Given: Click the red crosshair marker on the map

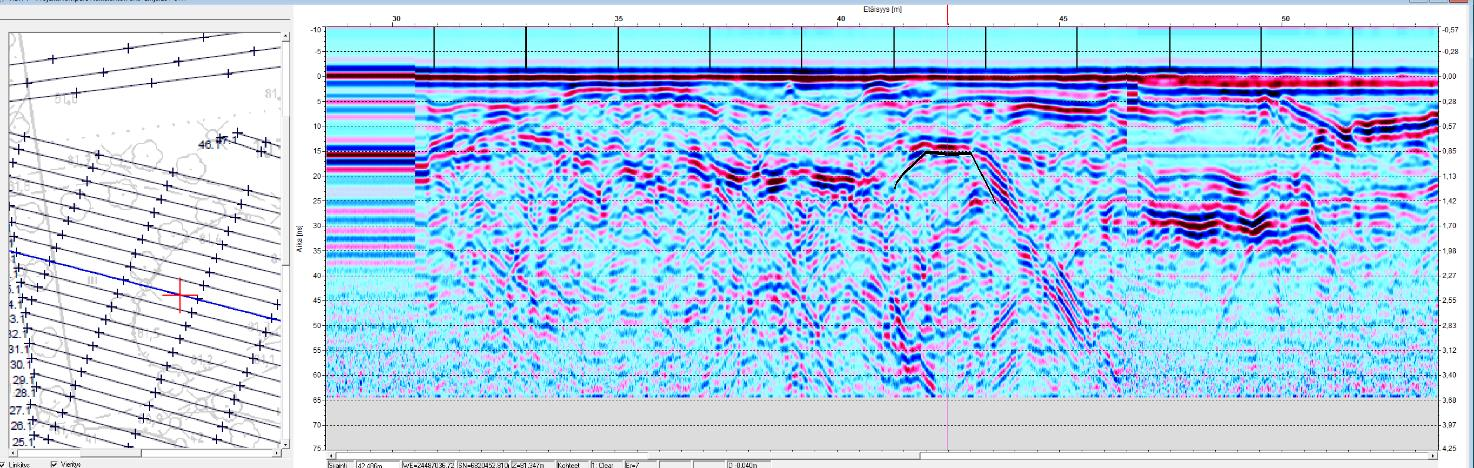Looking at the screenshot, I should click(x=180, y=294).
